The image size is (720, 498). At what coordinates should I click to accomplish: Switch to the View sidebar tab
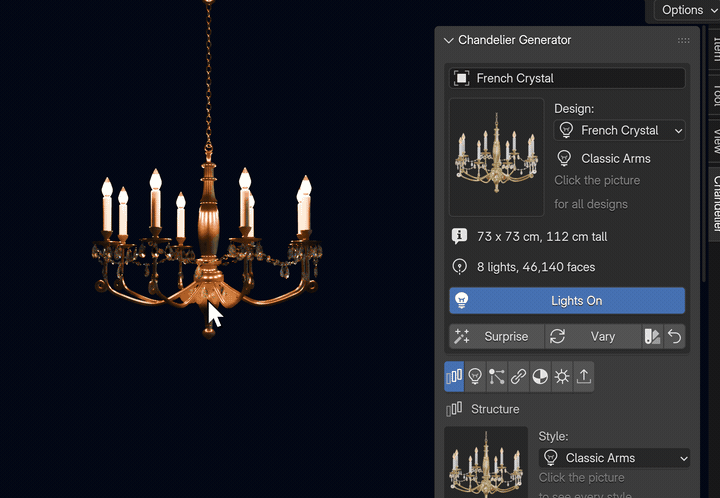click(x=716, y=141)
